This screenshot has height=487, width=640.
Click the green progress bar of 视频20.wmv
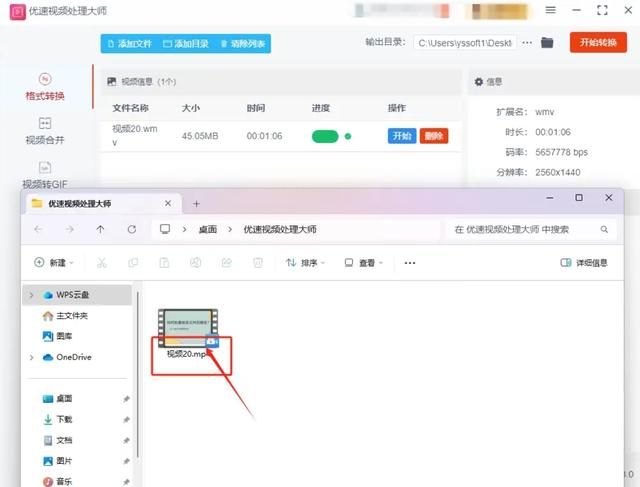325,136
